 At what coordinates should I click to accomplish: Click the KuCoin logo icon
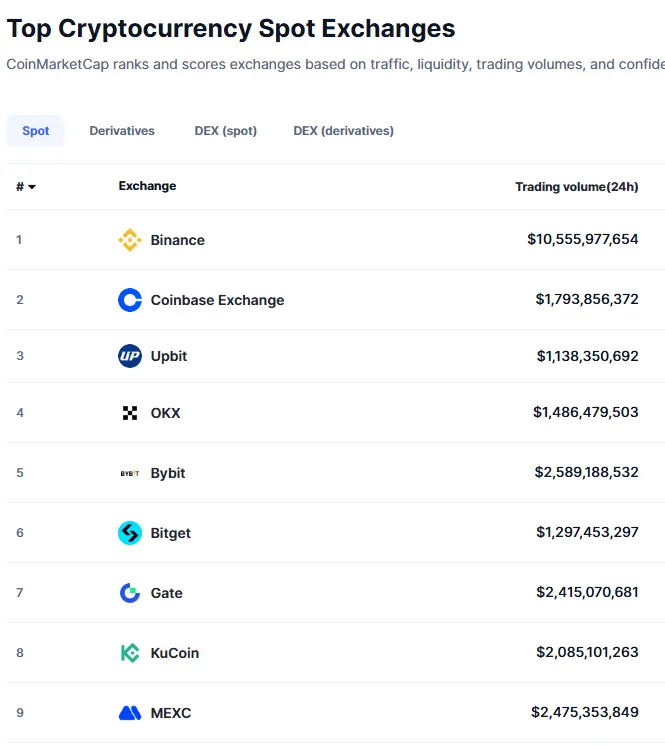click(130, 653)
